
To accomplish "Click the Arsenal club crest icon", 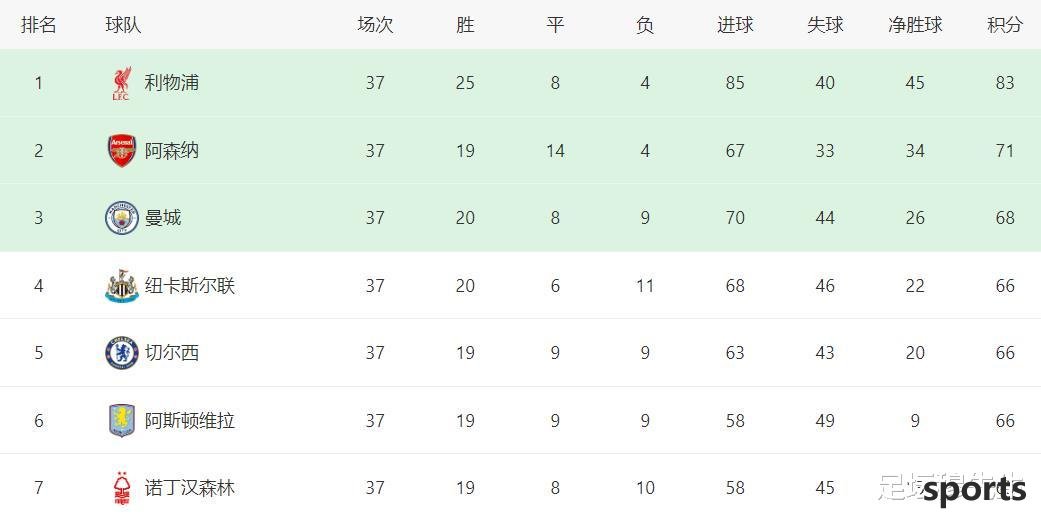I will click(122, 151).
